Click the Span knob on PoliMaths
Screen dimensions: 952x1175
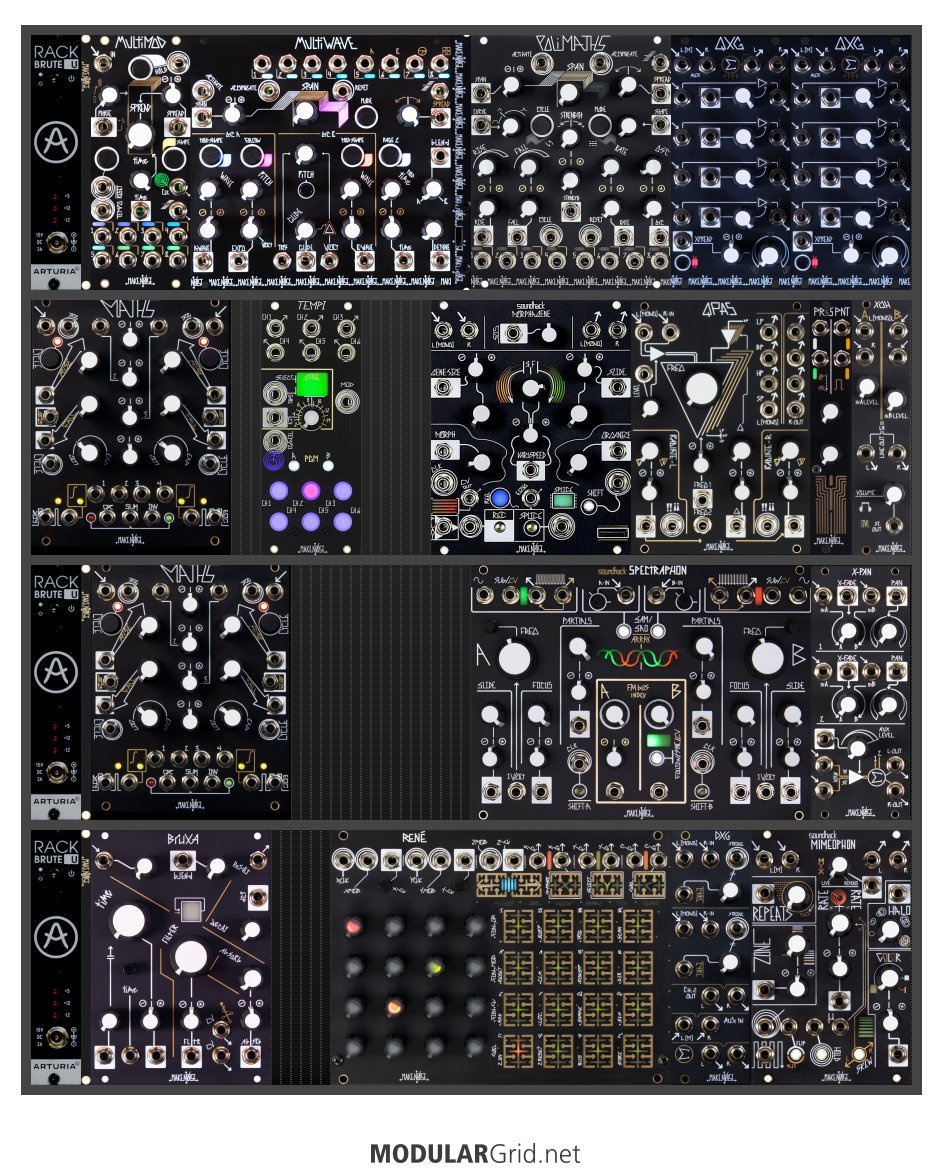pyautogui.click(x=568, y=93)
